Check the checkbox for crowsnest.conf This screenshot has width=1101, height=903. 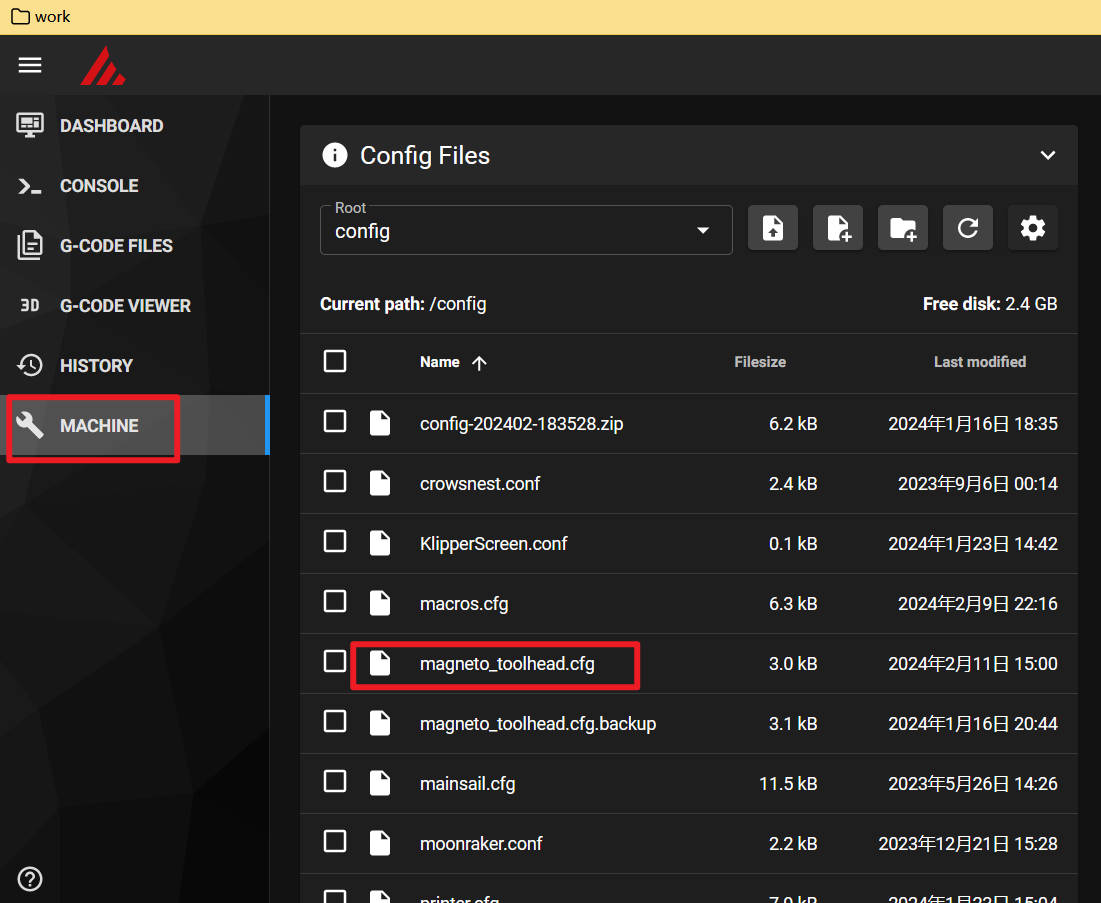point(335,481)
